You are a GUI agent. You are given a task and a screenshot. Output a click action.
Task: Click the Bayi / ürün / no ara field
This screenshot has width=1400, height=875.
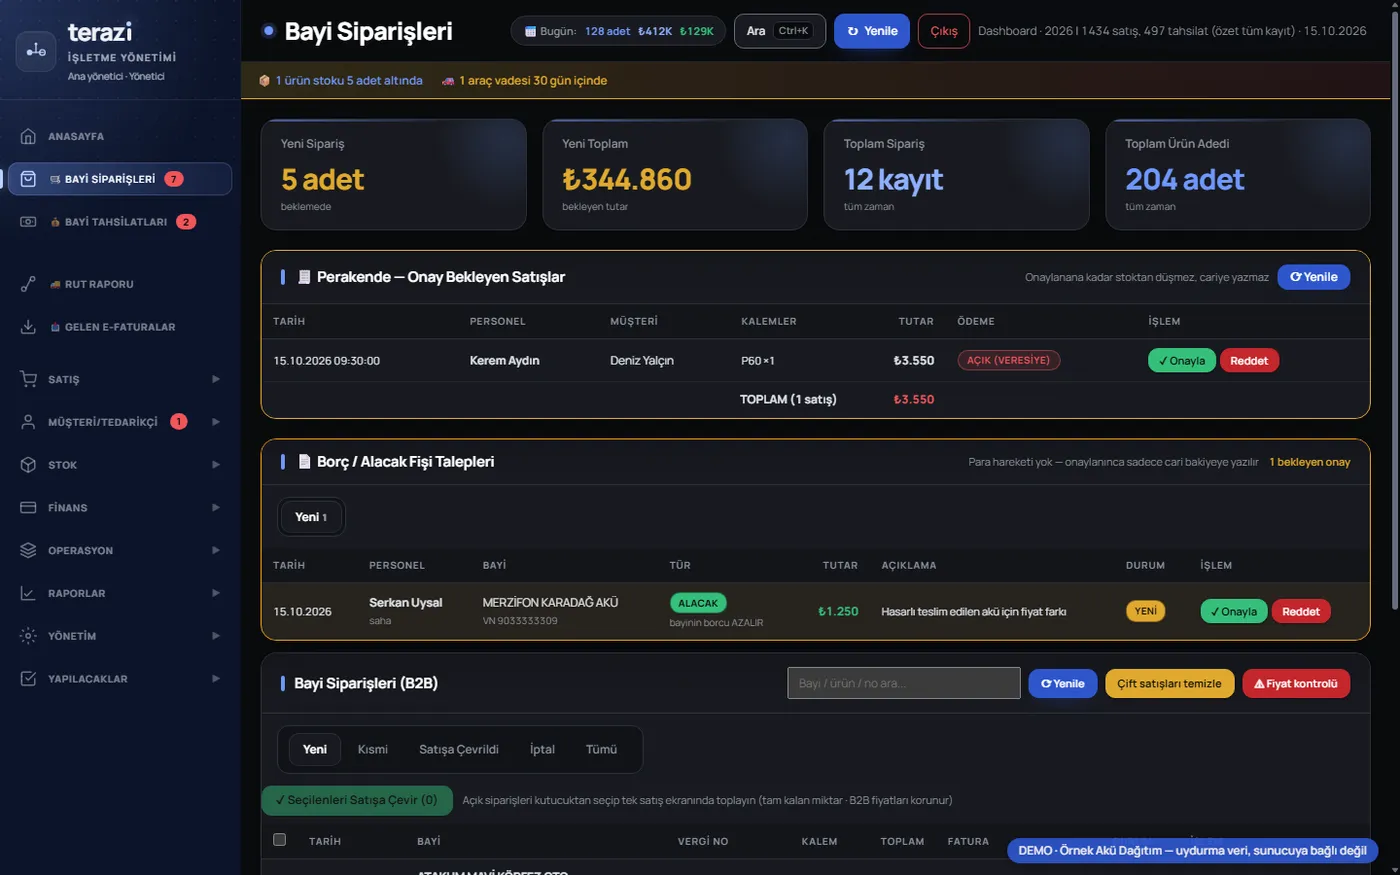(904, 683)
